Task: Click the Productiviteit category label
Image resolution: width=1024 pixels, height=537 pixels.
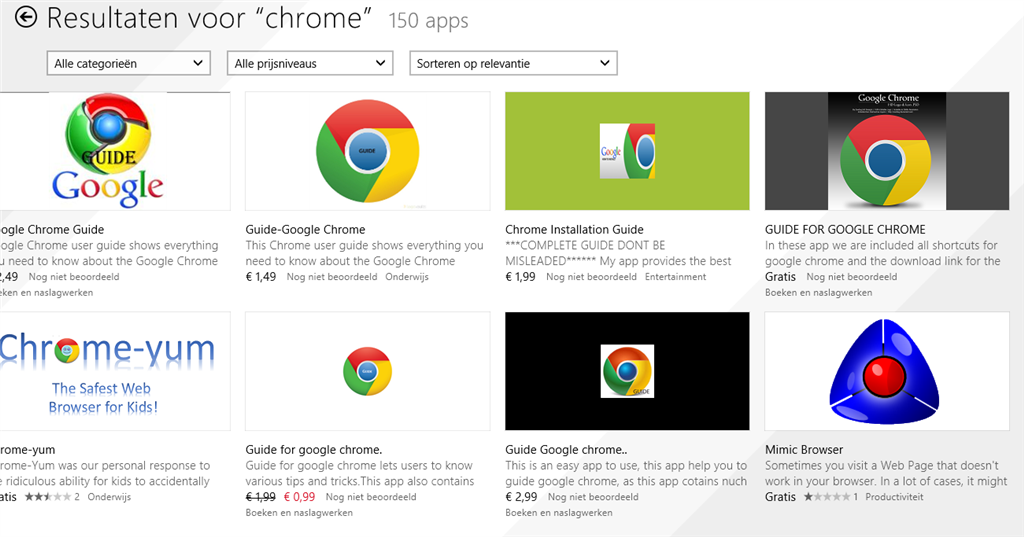Action: click(894, 496)
